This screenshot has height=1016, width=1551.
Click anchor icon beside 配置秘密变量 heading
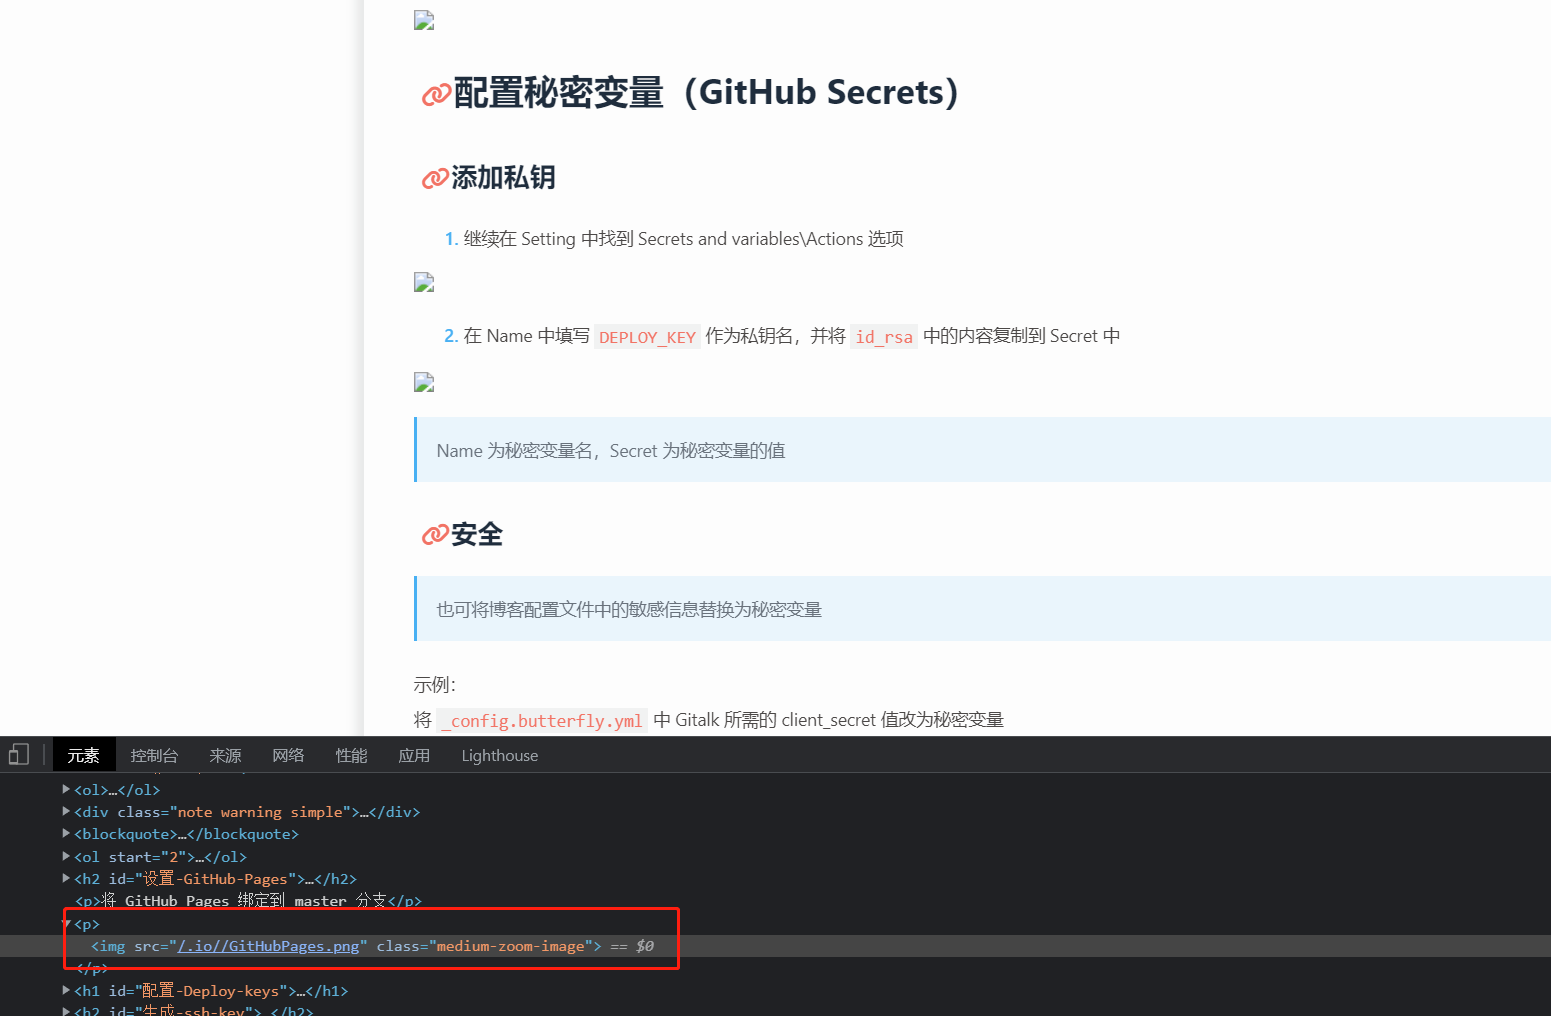tap(435, 95)
